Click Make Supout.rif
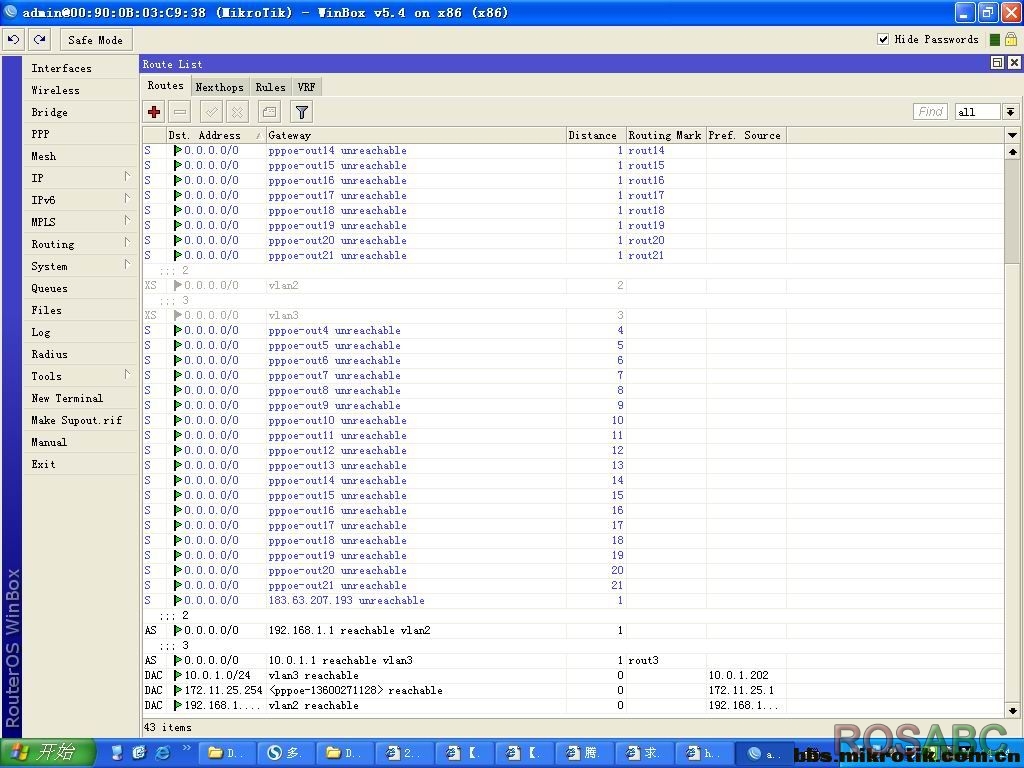 [x=80, y=420]
